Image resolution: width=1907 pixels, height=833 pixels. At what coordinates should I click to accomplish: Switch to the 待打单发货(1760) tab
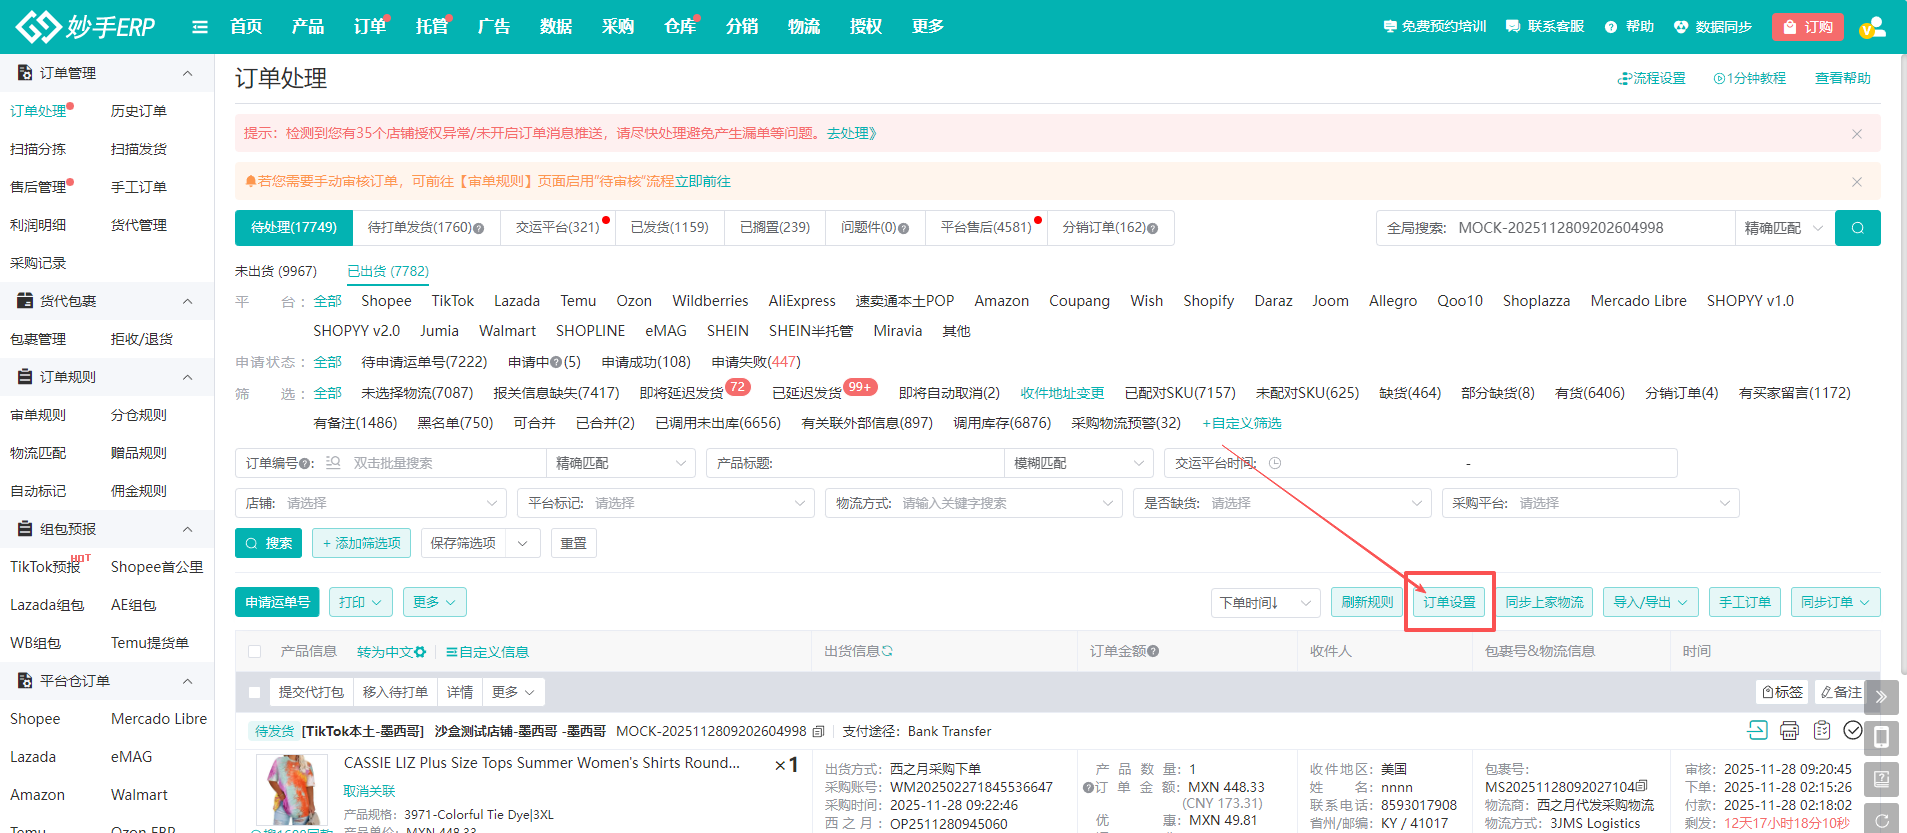[426, 228]
